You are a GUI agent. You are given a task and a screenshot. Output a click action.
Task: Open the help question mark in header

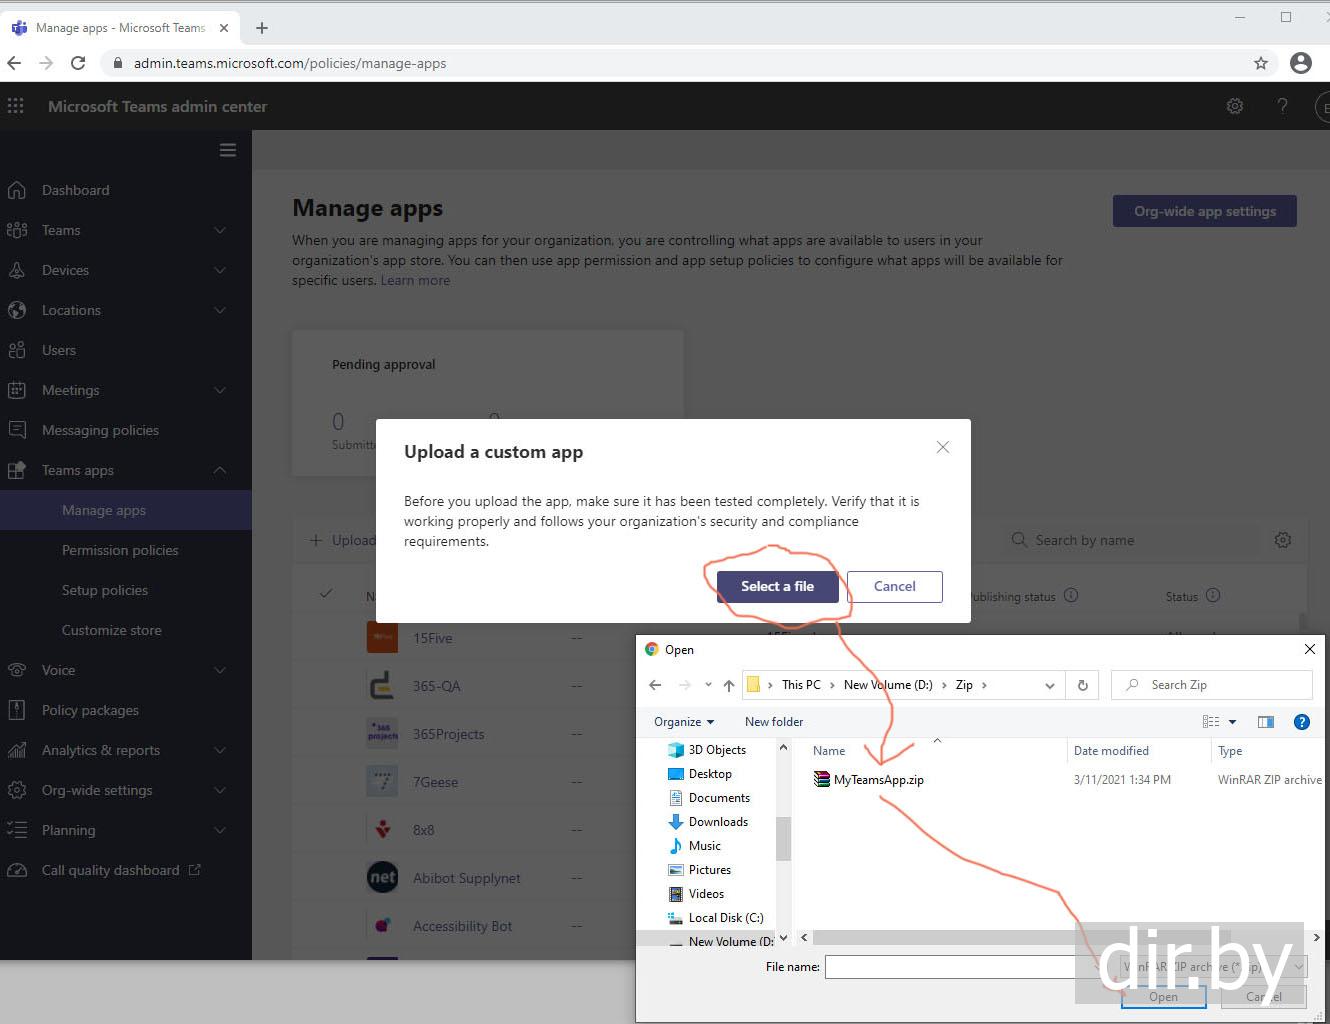point(1282,106)
